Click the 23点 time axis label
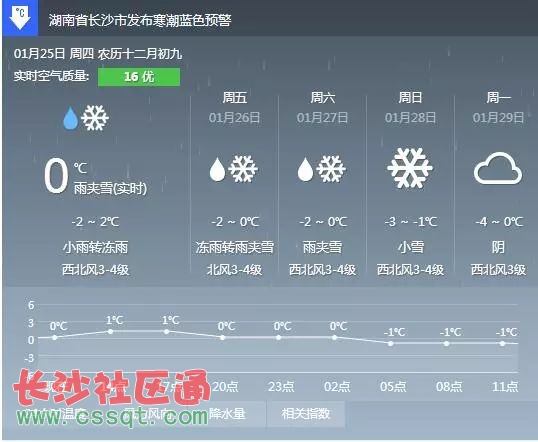The width and height of the screenshot is (538, 442). (x=281, y=387)
